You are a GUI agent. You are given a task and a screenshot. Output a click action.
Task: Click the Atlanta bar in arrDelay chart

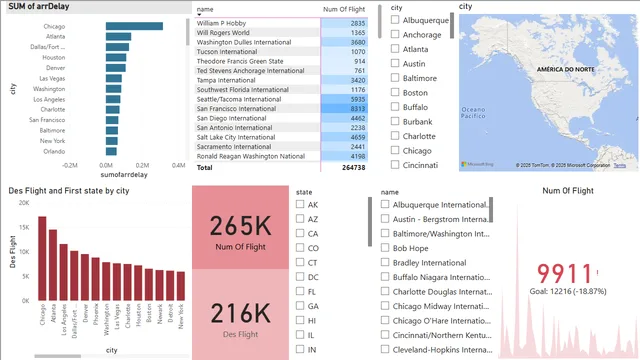(118, 36)
